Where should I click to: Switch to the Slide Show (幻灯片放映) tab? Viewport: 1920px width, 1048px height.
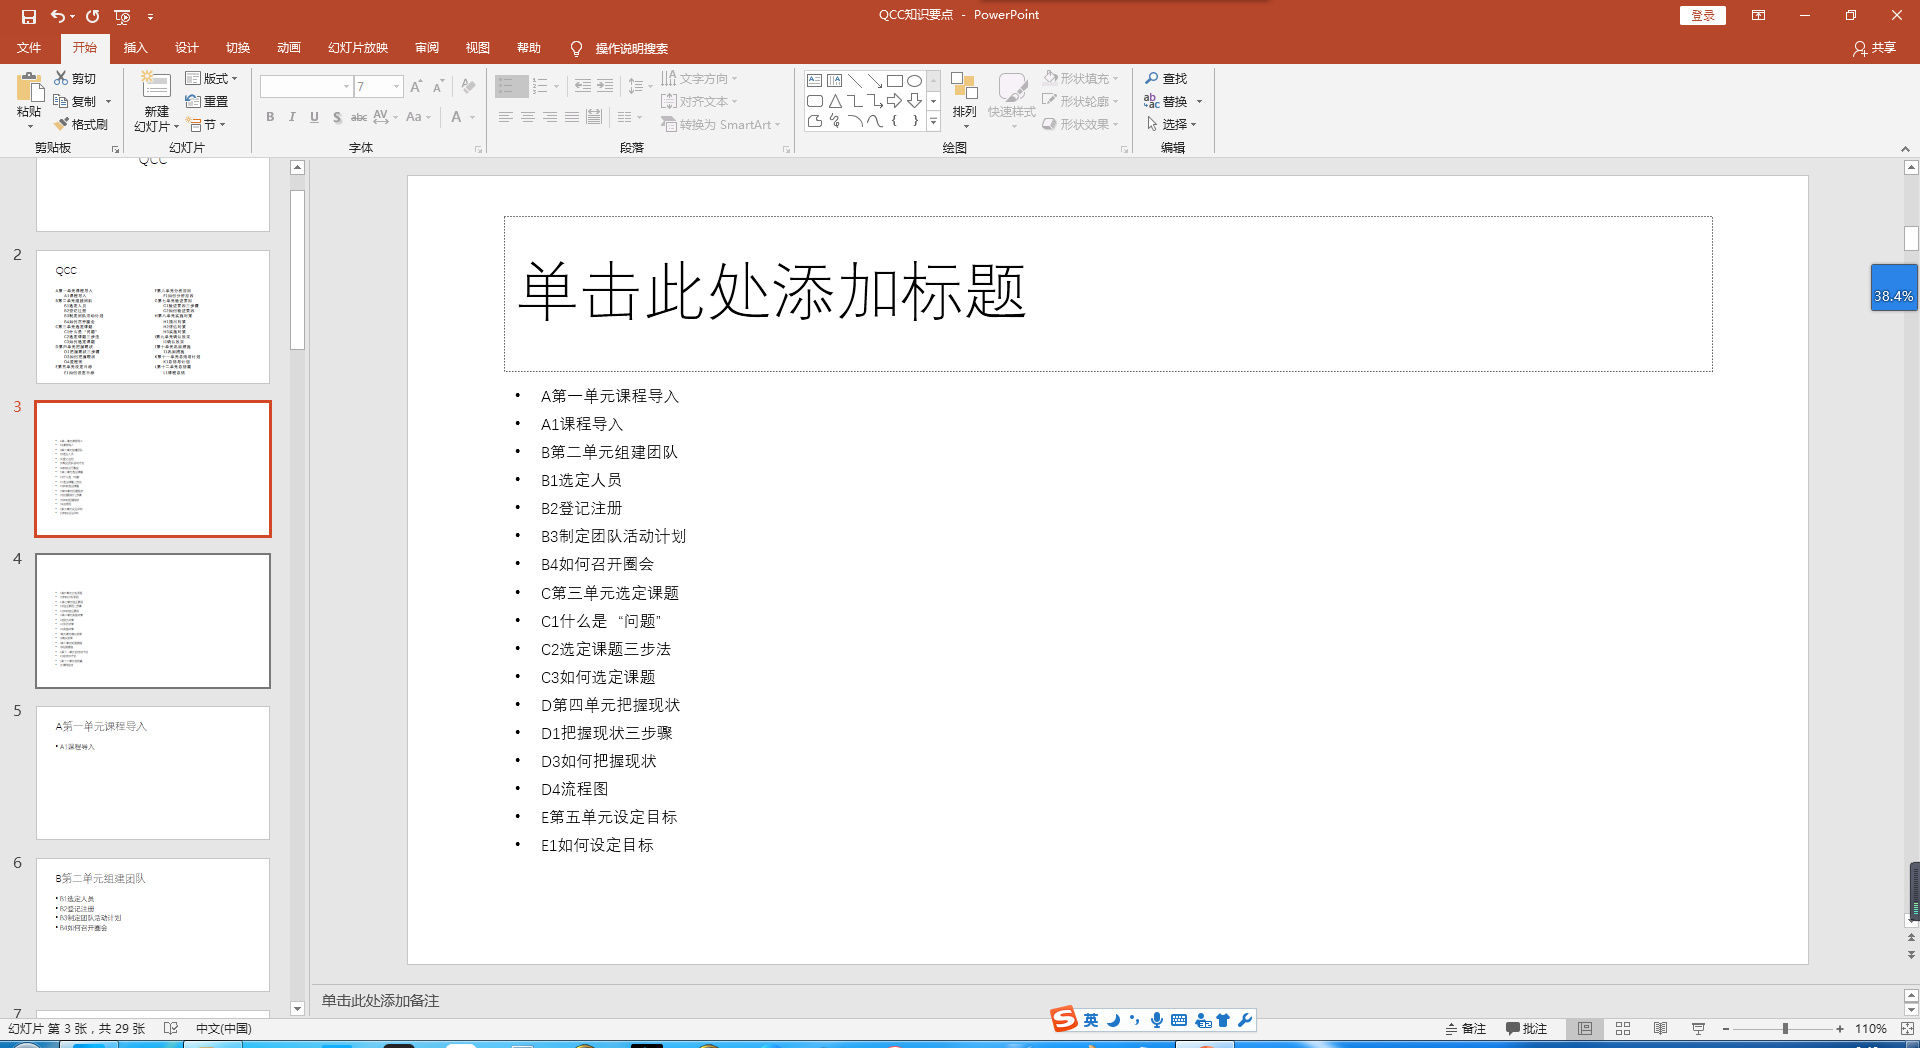pyautogui.click(x=357, y=47)
